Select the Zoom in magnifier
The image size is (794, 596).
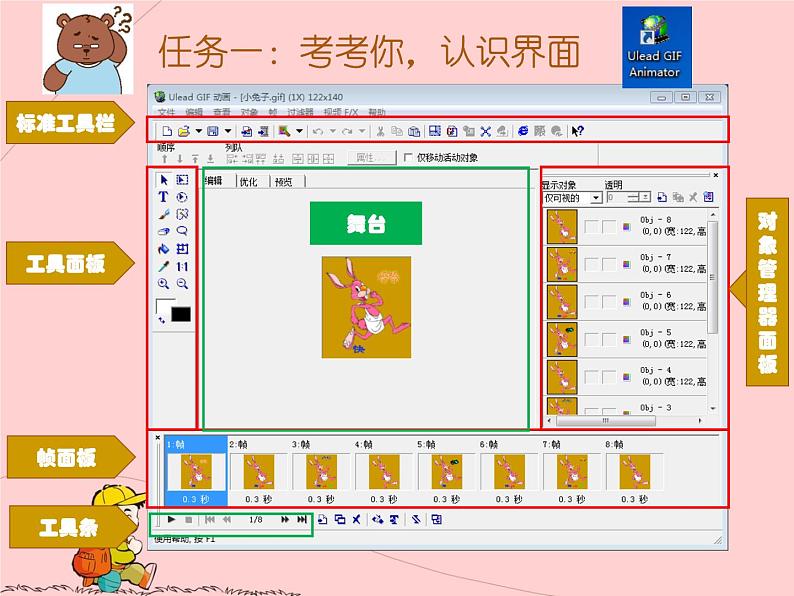[x=164, y=284]
